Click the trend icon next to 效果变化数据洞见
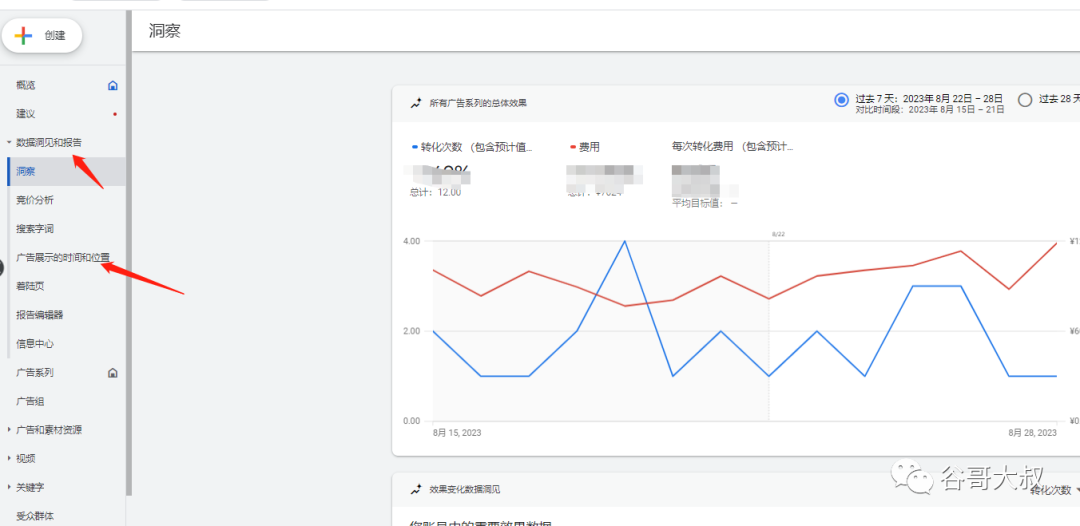This screenshot has width=1080, height=526. 415,489
